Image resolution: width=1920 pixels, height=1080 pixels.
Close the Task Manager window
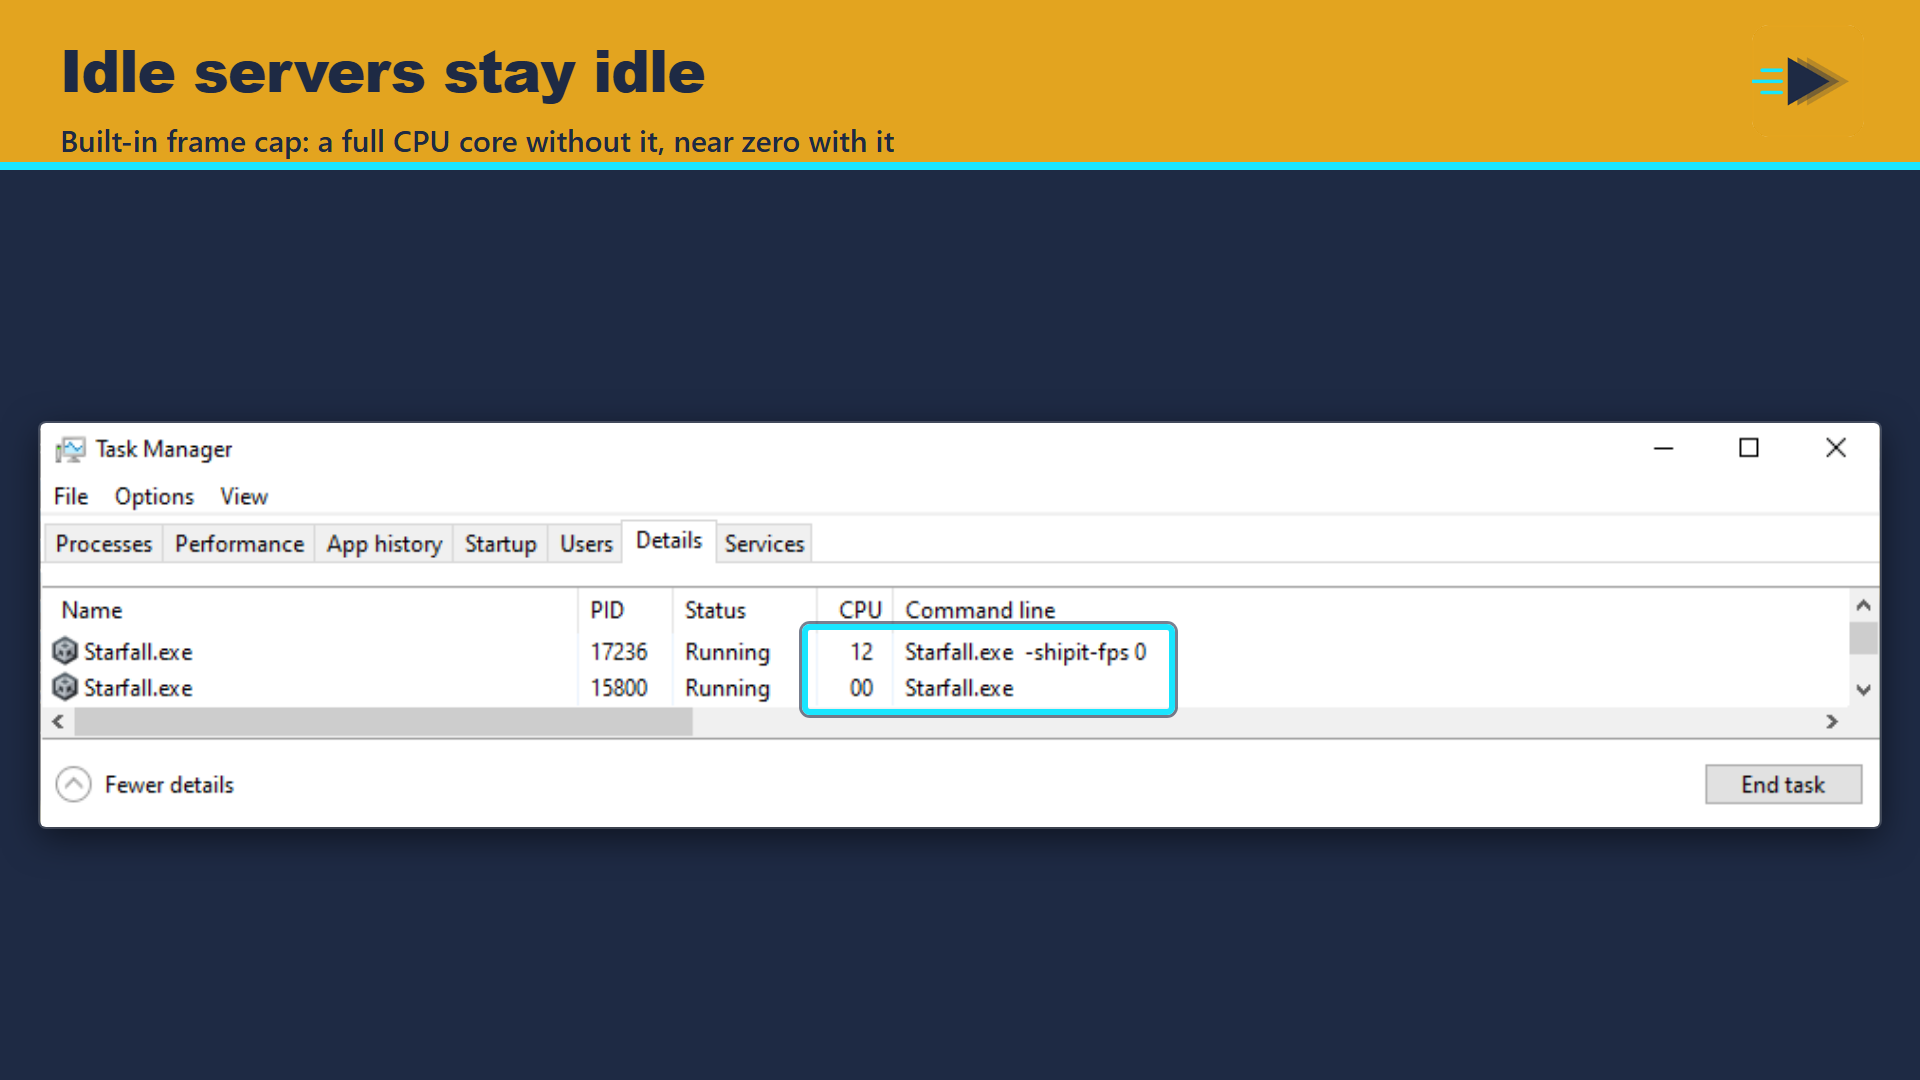(x=1836, y=448)
